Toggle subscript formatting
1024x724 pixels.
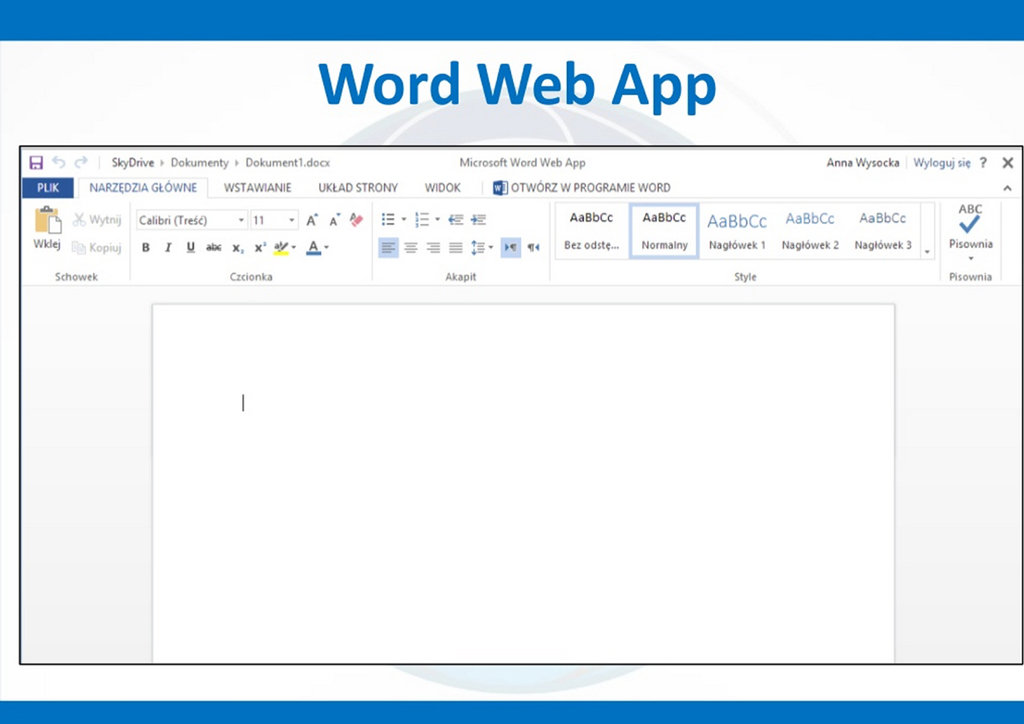click(238, 248)
